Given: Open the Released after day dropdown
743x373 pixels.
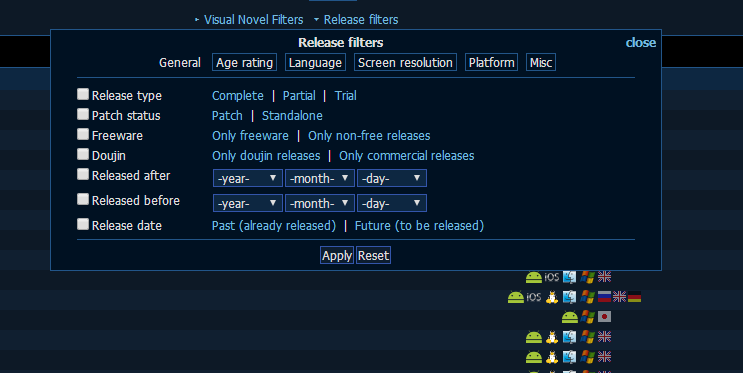Looking at the screenshot, I should pos(392,178).
